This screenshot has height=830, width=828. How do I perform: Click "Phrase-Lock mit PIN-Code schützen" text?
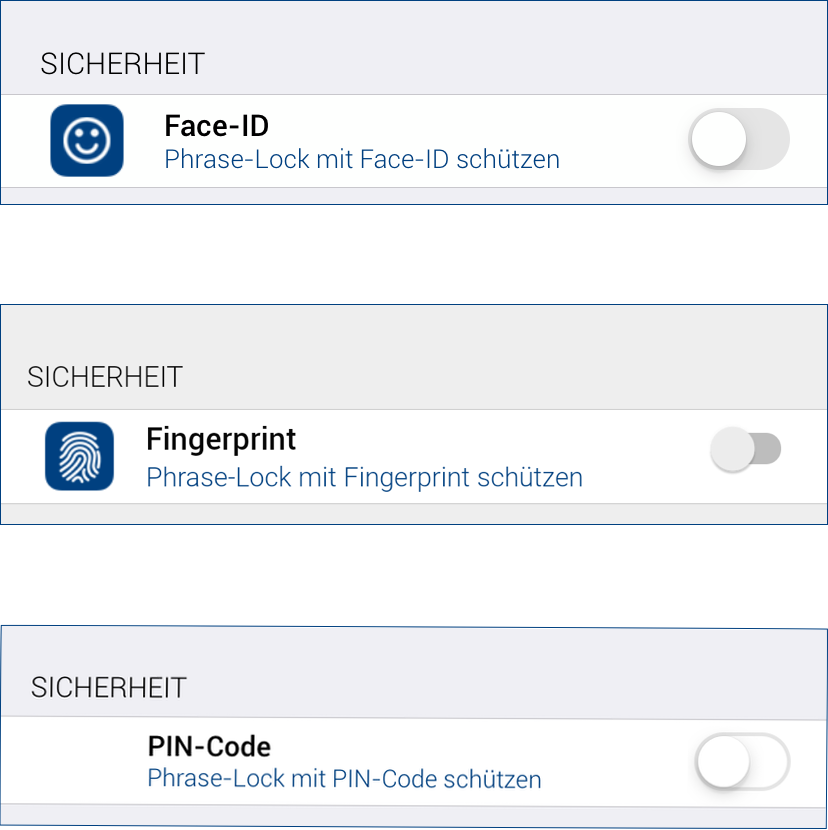coord(344,778)
